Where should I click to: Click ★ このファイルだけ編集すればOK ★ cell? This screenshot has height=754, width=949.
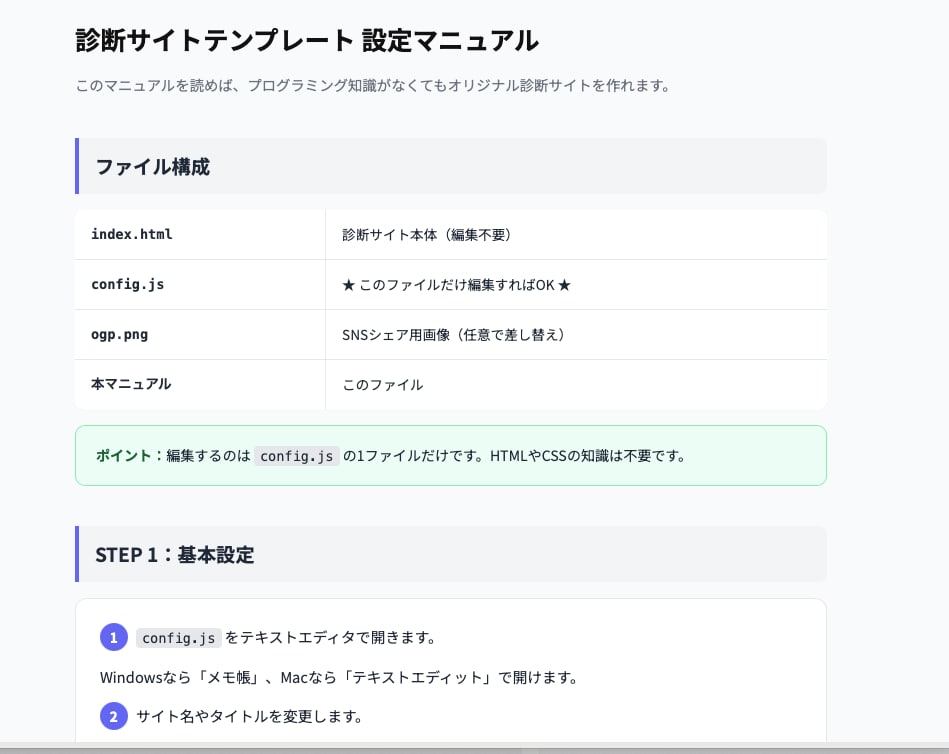coord(576,285)
